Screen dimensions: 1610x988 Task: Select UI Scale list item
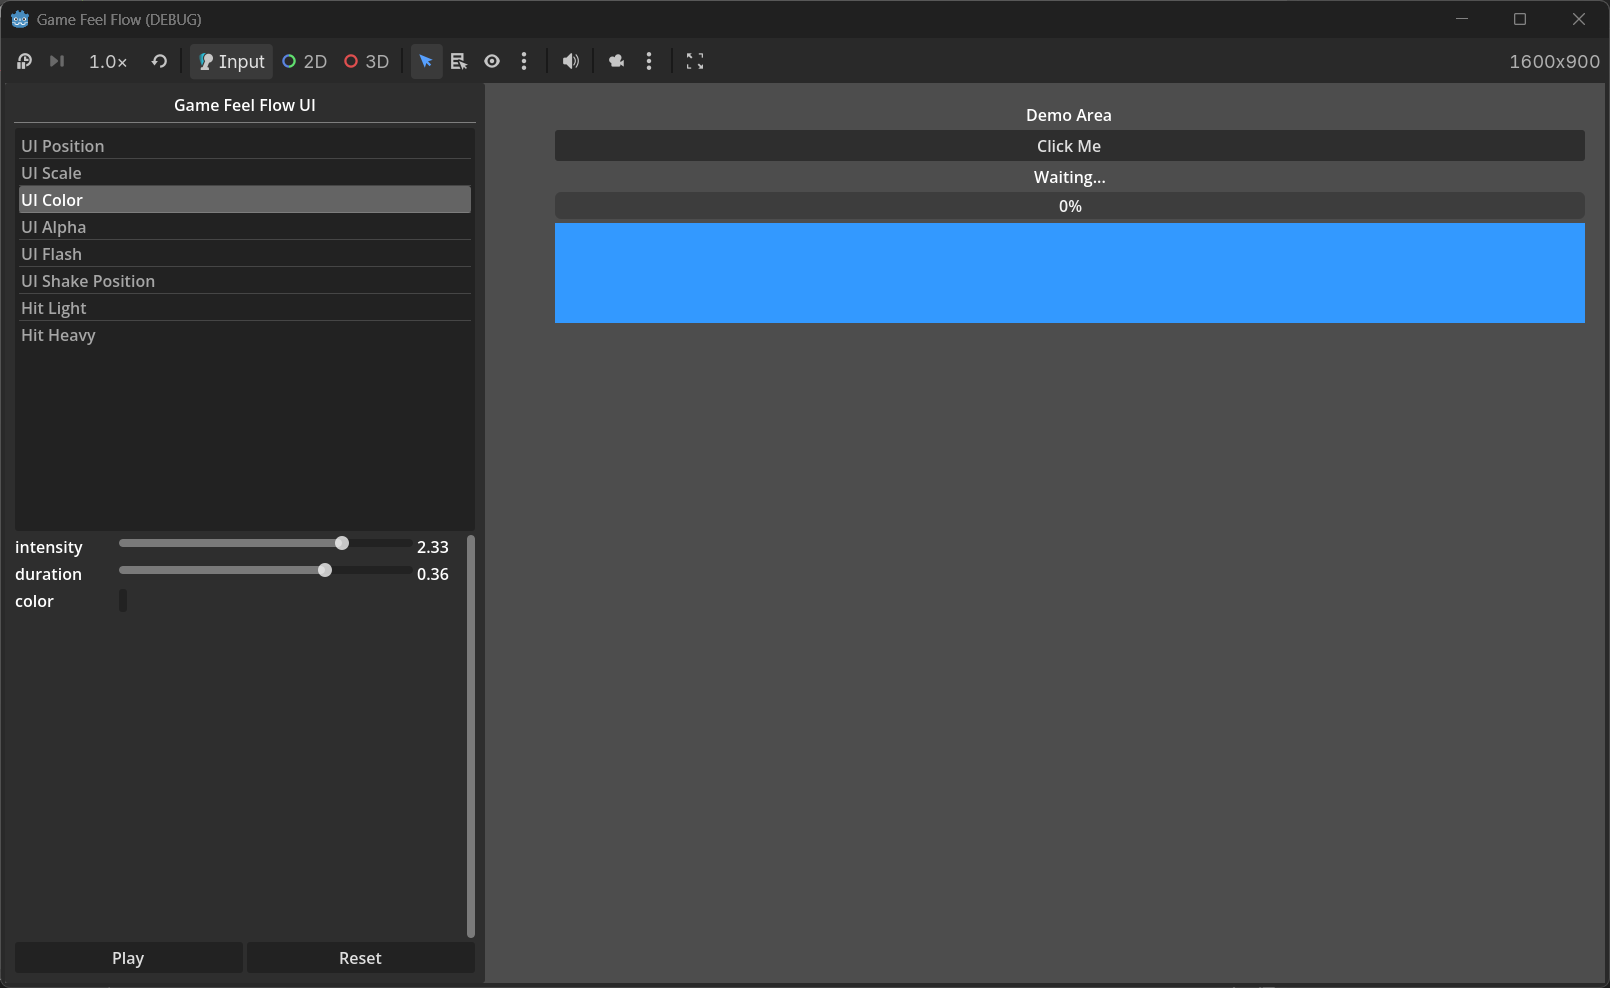pyautogui.click(x=245, y=173)
